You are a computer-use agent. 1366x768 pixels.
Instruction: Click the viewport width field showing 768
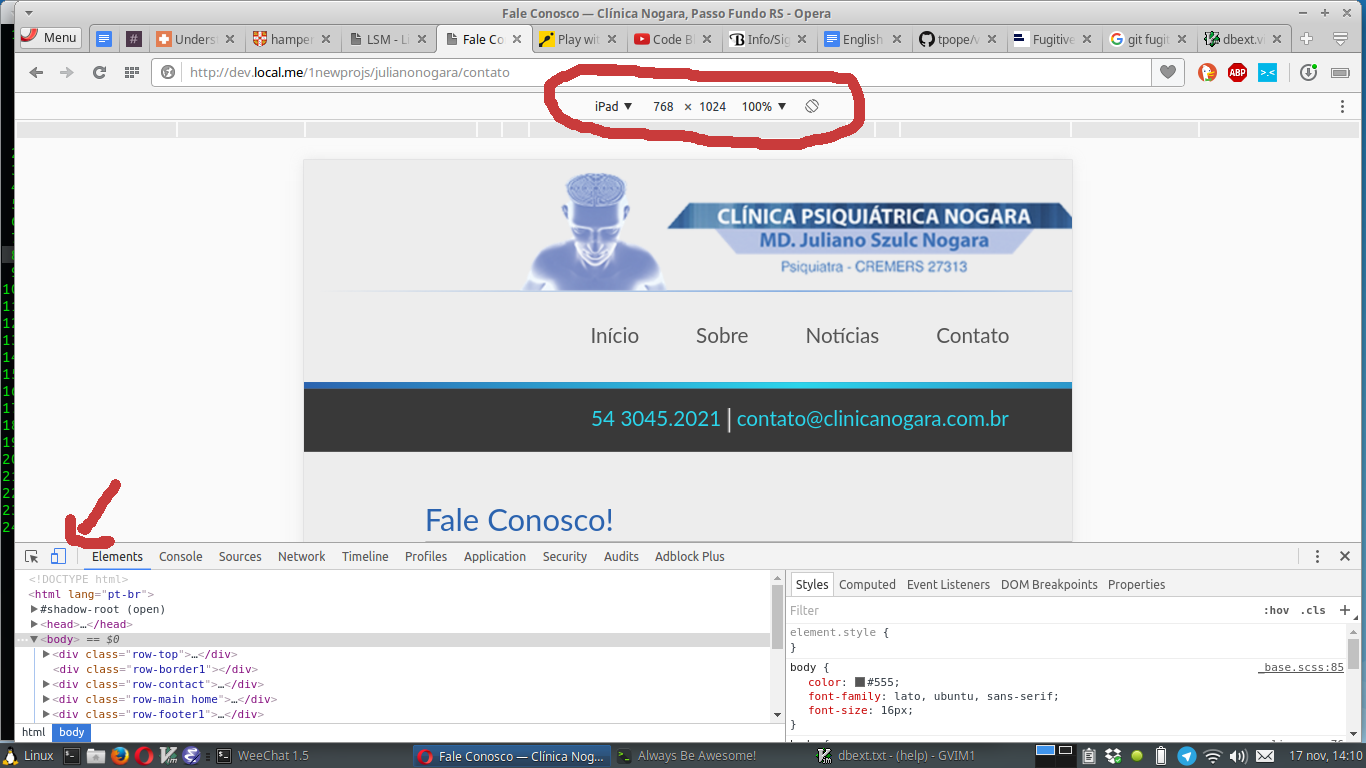663,106
